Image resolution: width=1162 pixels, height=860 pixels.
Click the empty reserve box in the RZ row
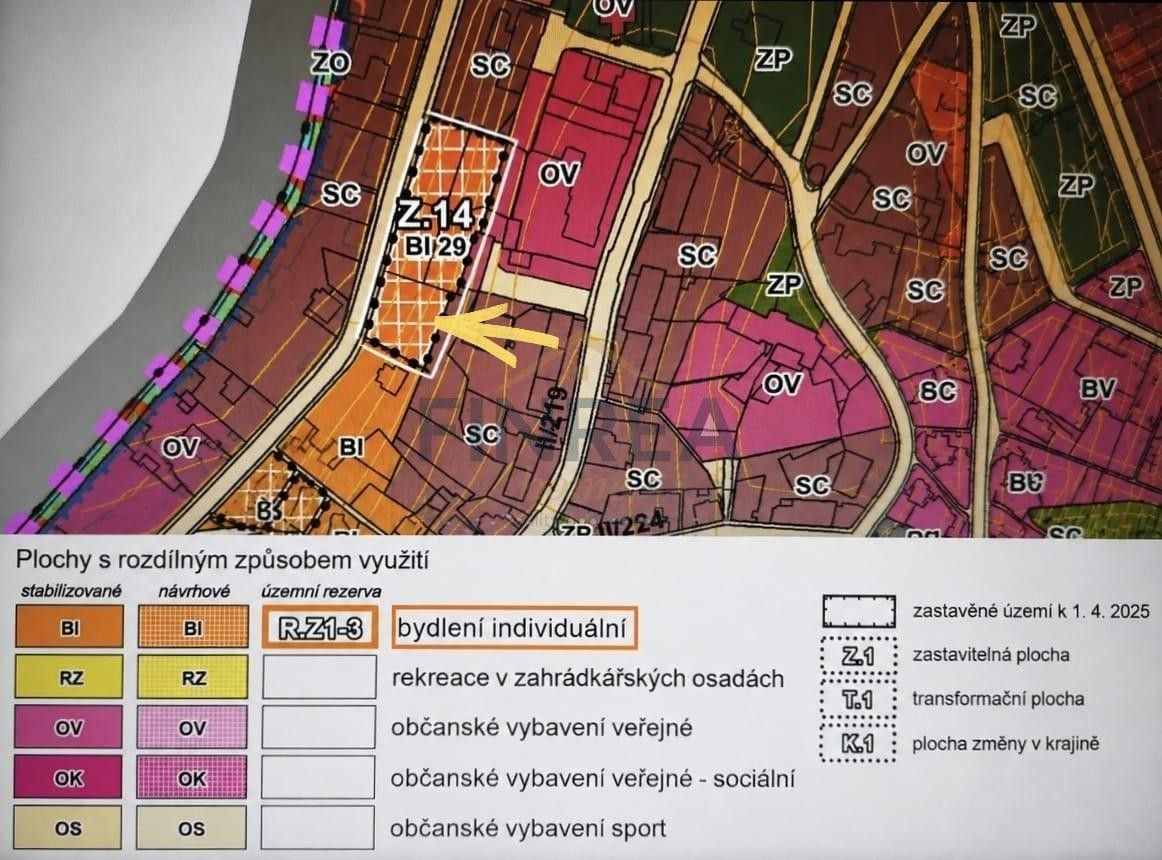[x=319, y=677]
